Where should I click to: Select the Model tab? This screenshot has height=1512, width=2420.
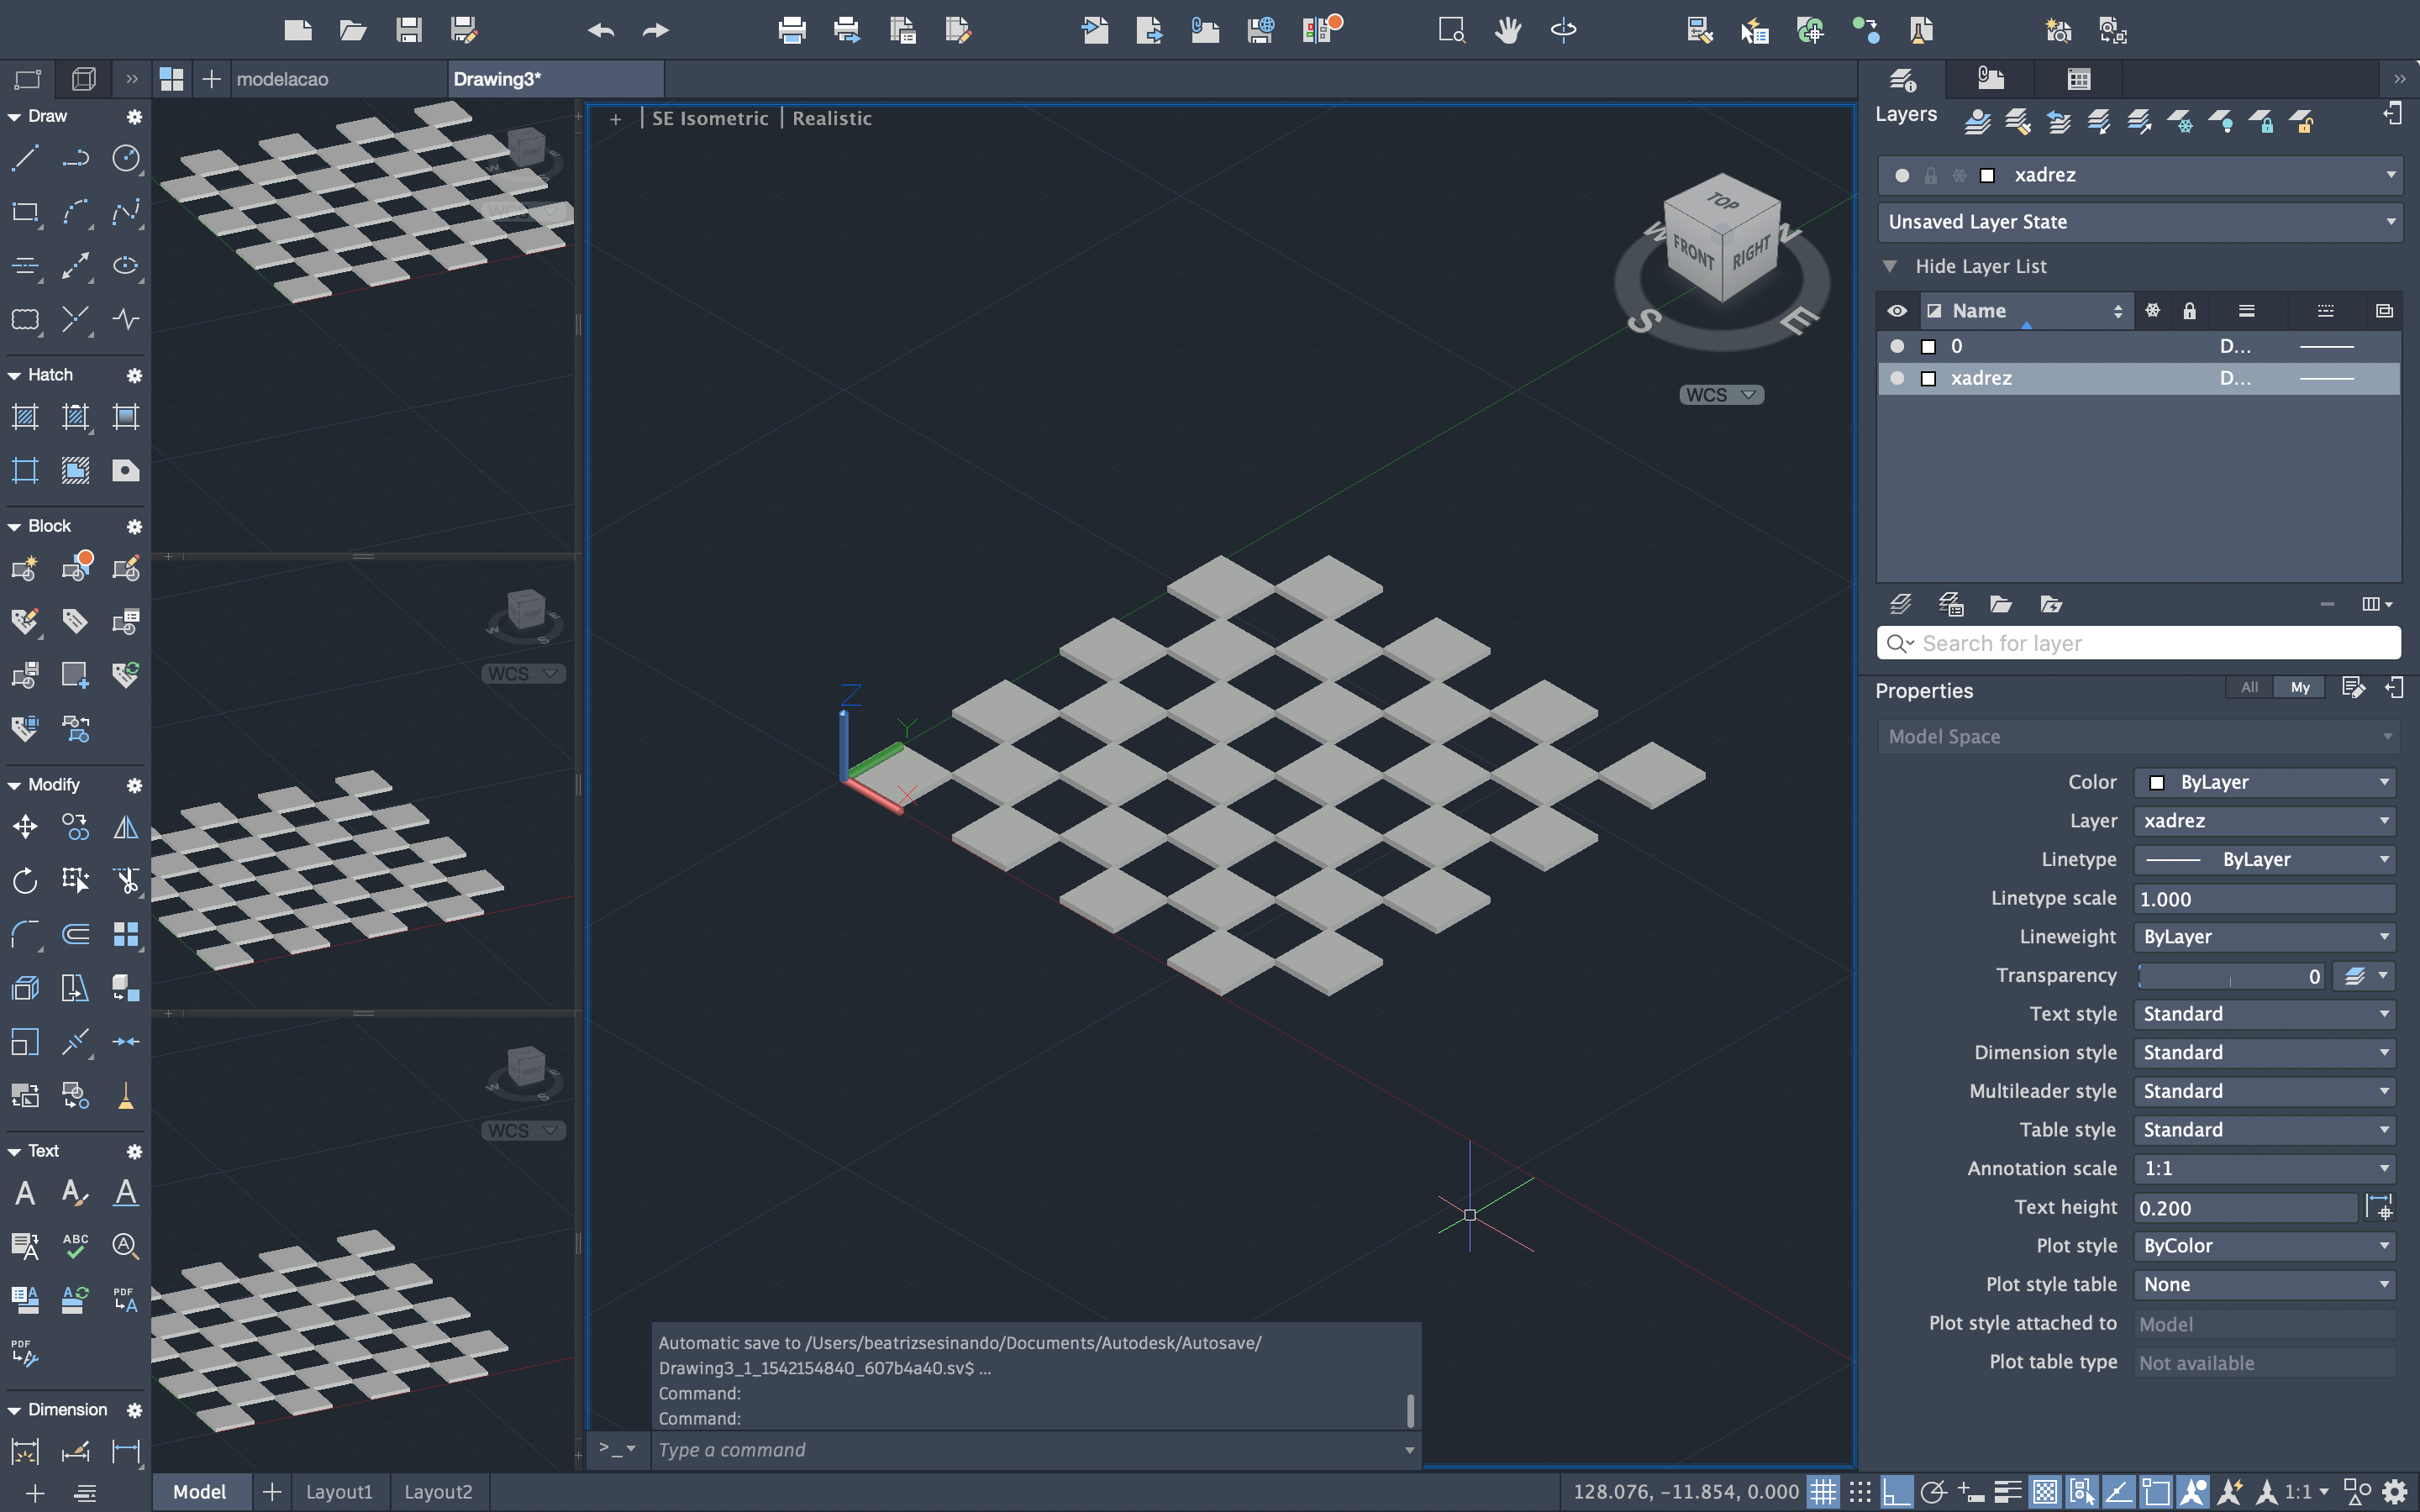pyautogui.click(x=200, y=1492)
